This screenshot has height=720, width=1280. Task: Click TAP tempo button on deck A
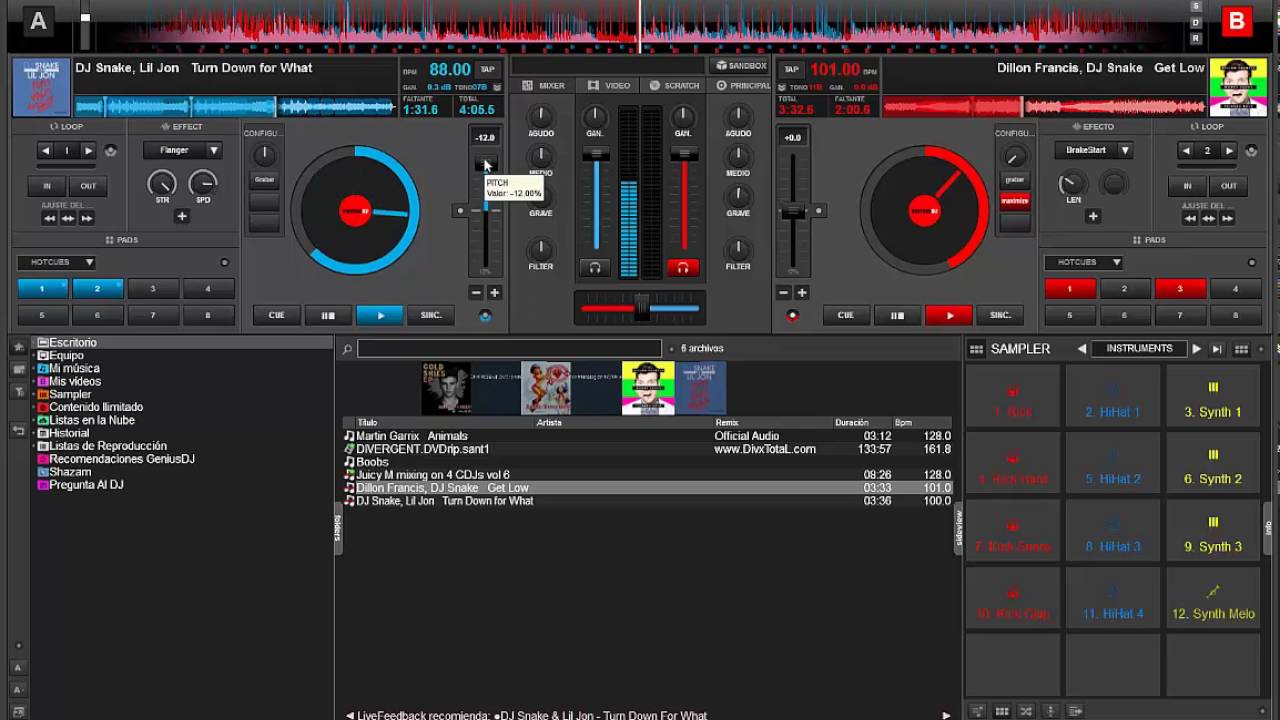pyautogui.click(x=487, y=69)
